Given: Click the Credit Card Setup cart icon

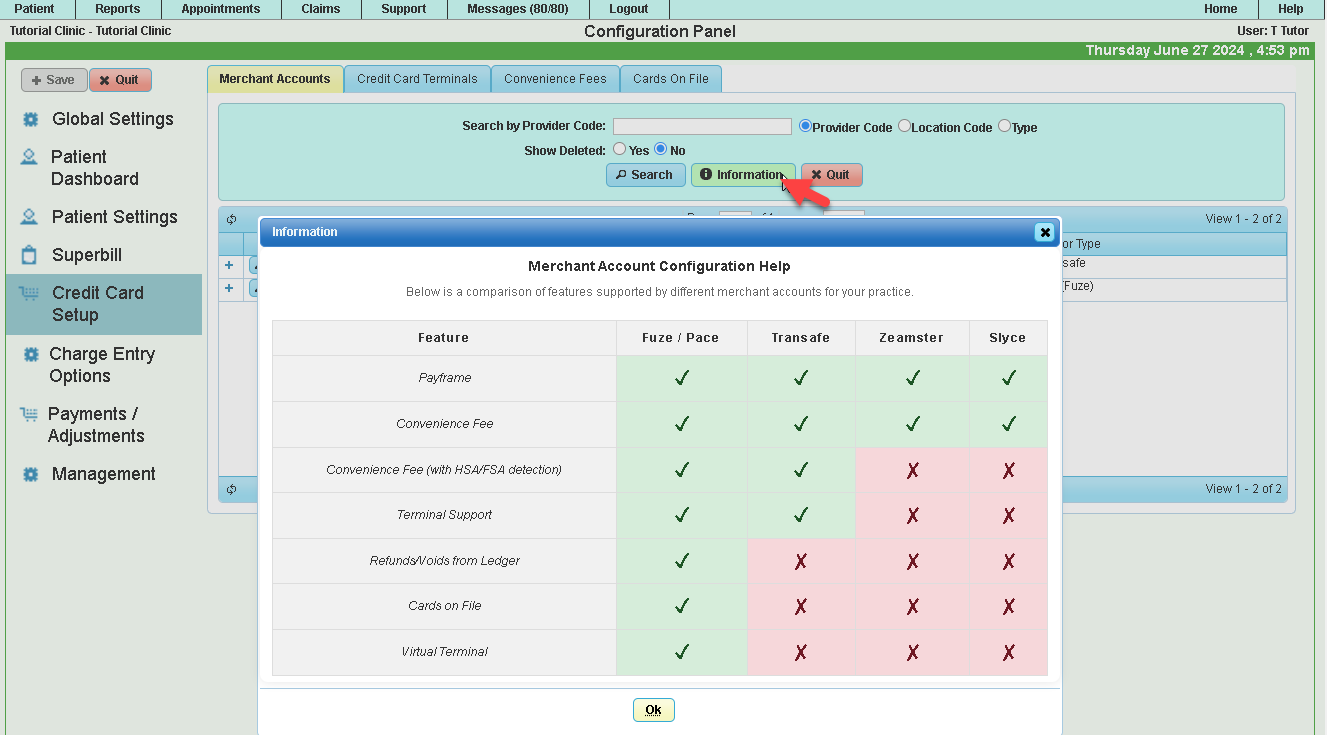Looking at the screenshot, I should (29, 294).
